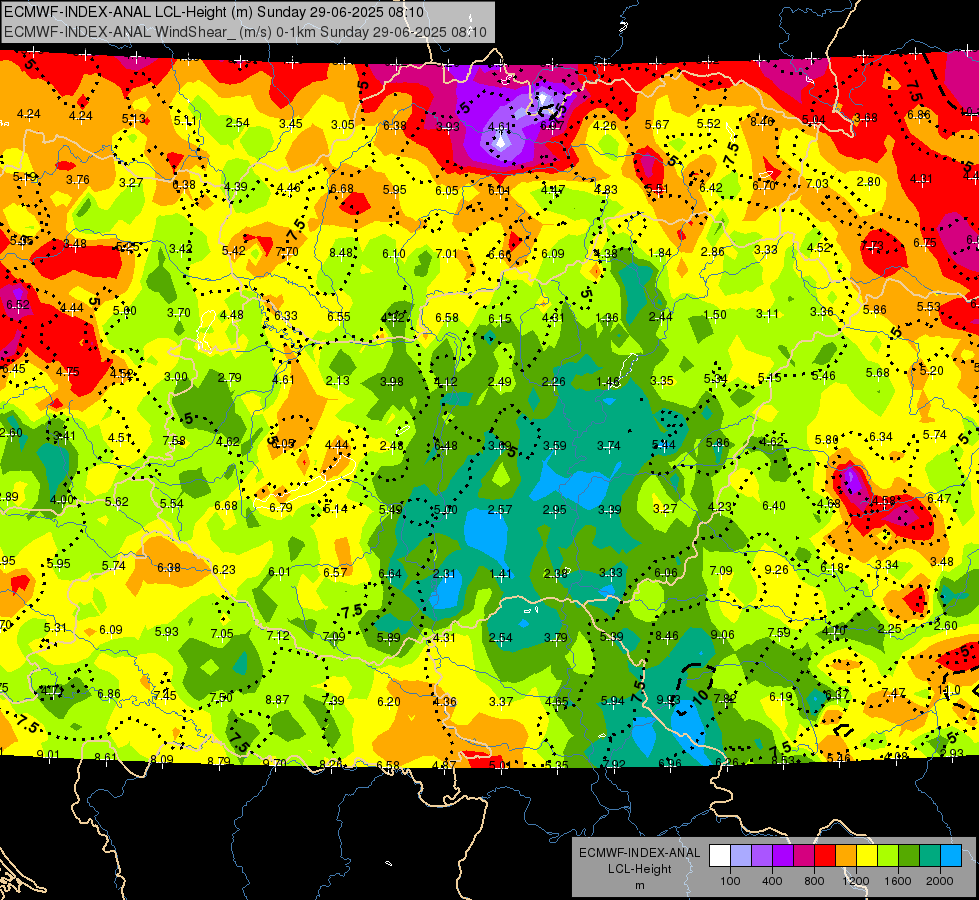Select the value 8.48 on map
Screen dimensions: 979x900
point(341,252)
